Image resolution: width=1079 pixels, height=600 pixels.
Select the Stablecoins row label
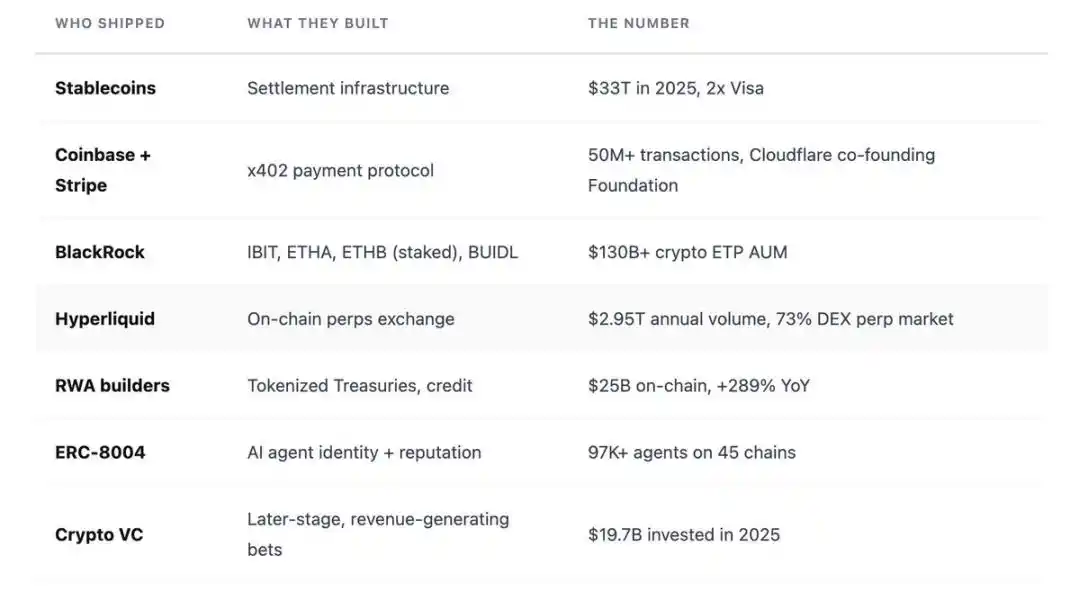105,88
